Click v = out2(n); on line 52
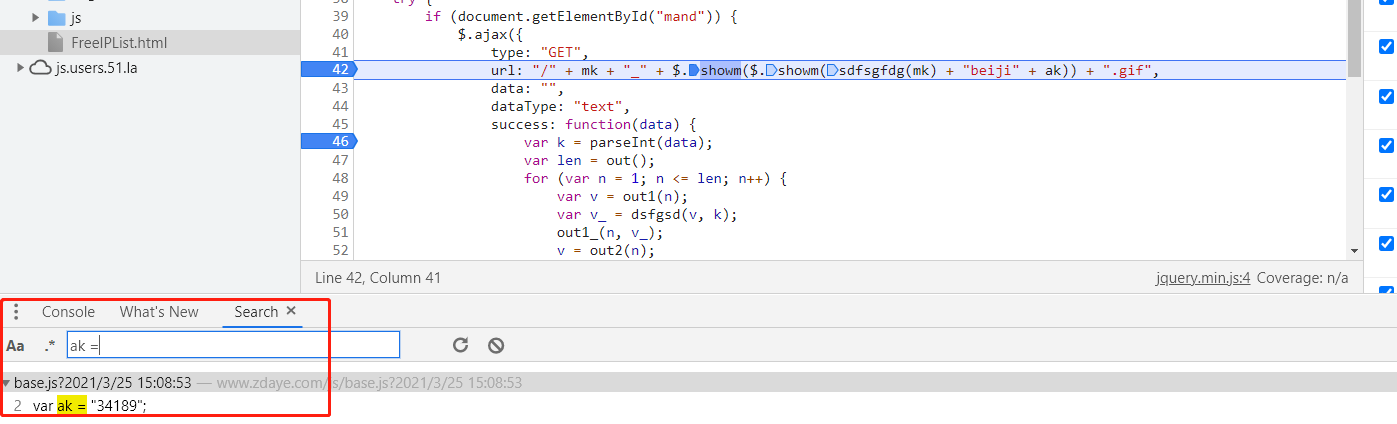The width and height of the screenshot is (1397, 424). point(606,250)
